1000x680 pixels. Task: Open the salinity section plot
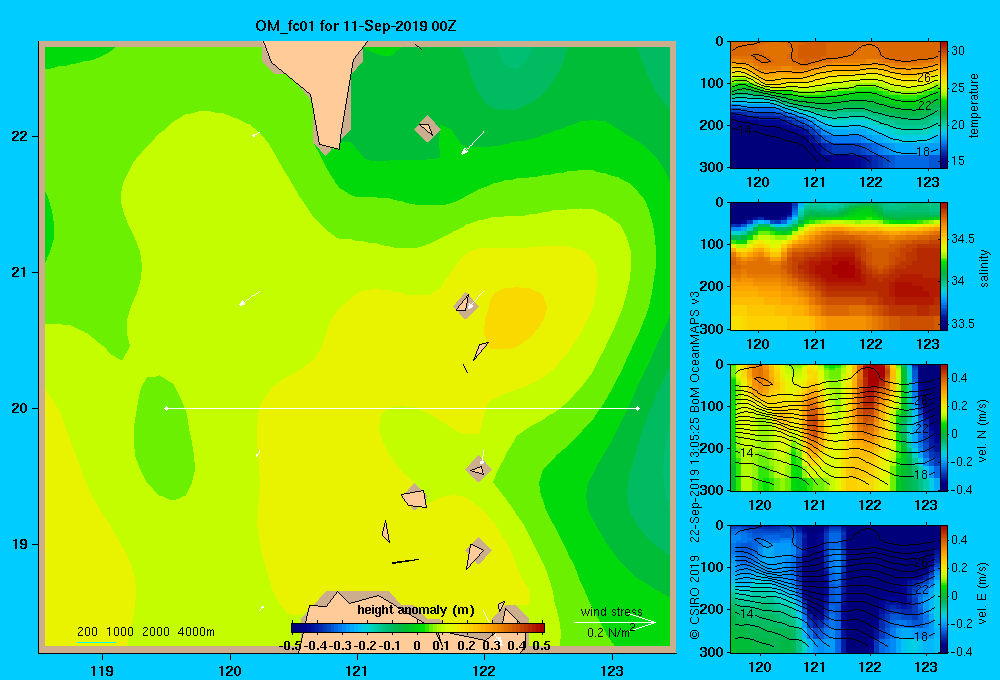pos(835,266)
